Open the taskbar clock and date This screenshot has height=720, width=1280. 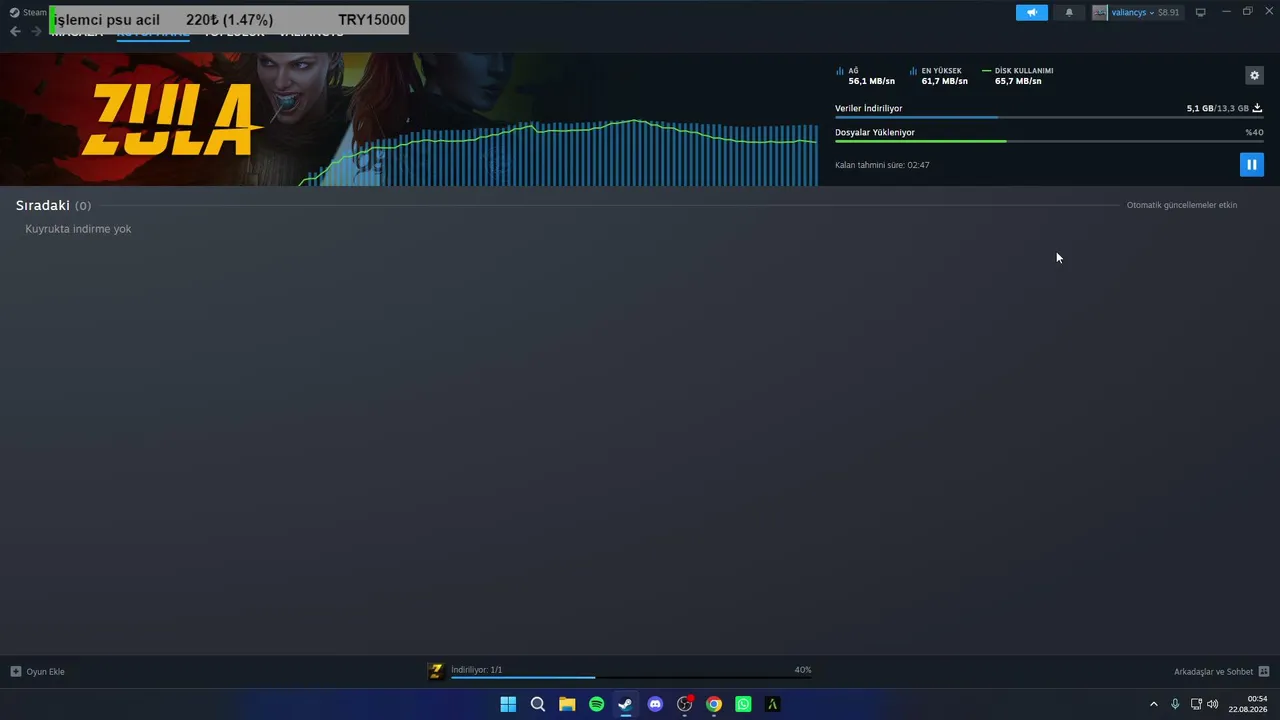pyautogui.click(x=1249, y=704)
